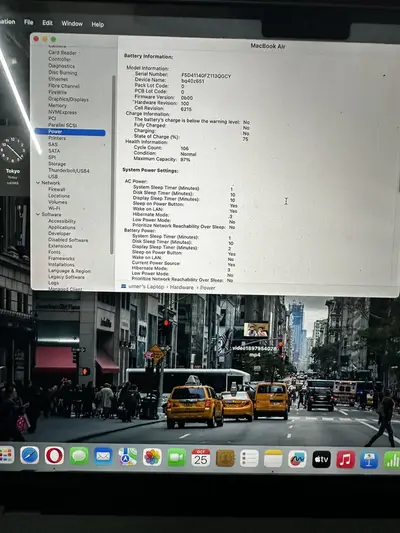This screenshot has width=400, height=533.
Task: Click the laptop icon in the path bar
Action: tap(124, 287)
